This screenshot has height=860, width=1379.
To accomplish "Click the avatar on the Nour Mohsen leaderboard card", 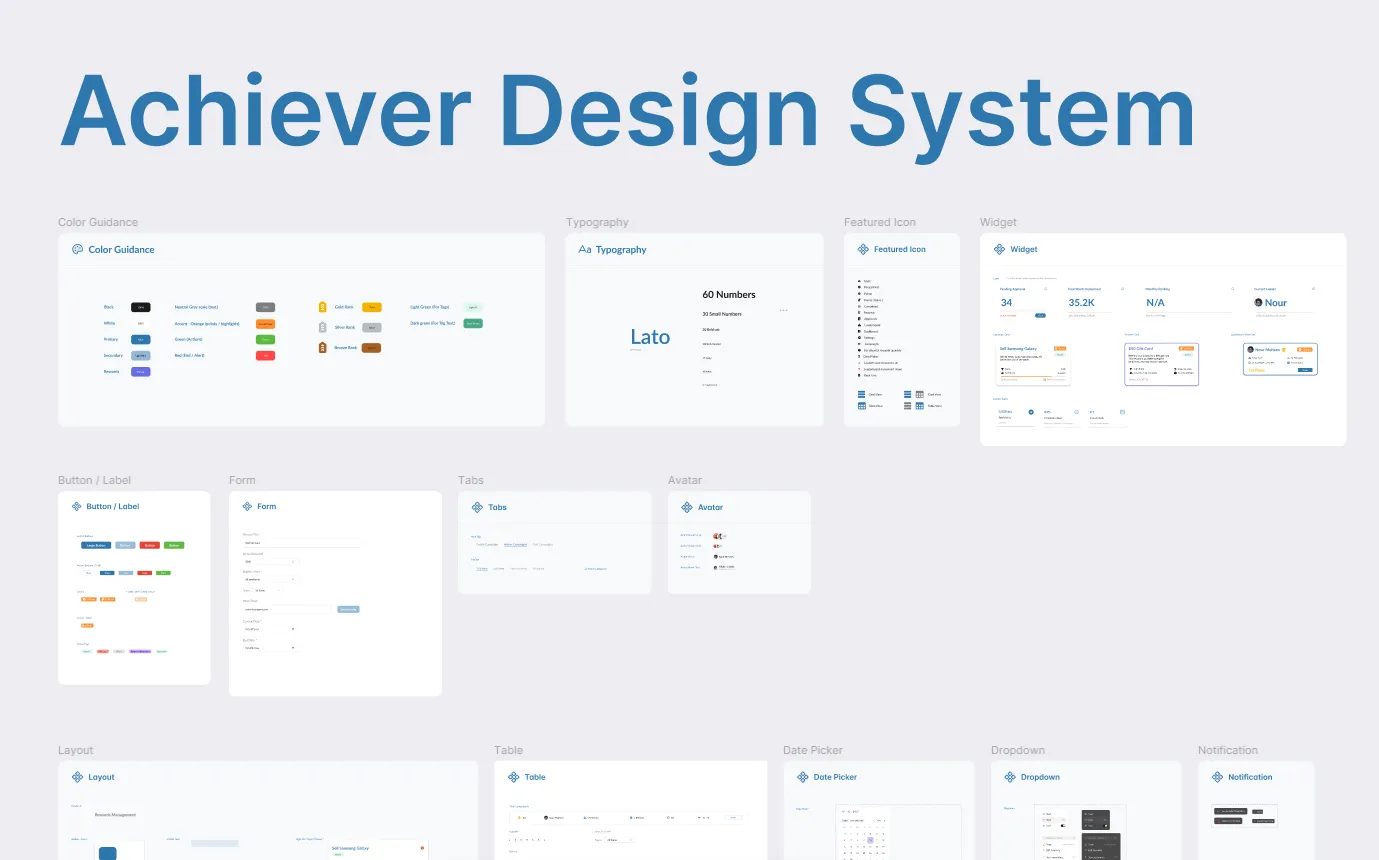I will (1250, 350).
